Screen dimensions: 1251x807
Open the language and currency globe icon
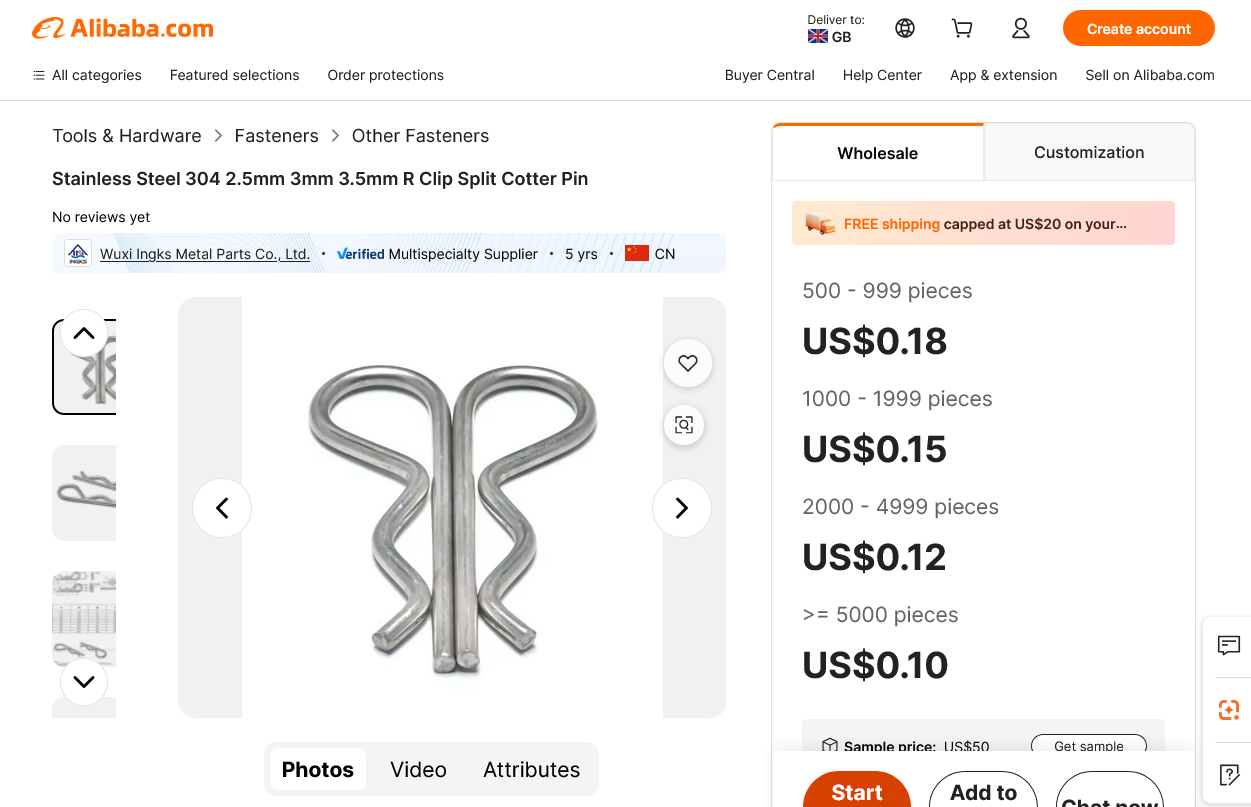point(905,28)
